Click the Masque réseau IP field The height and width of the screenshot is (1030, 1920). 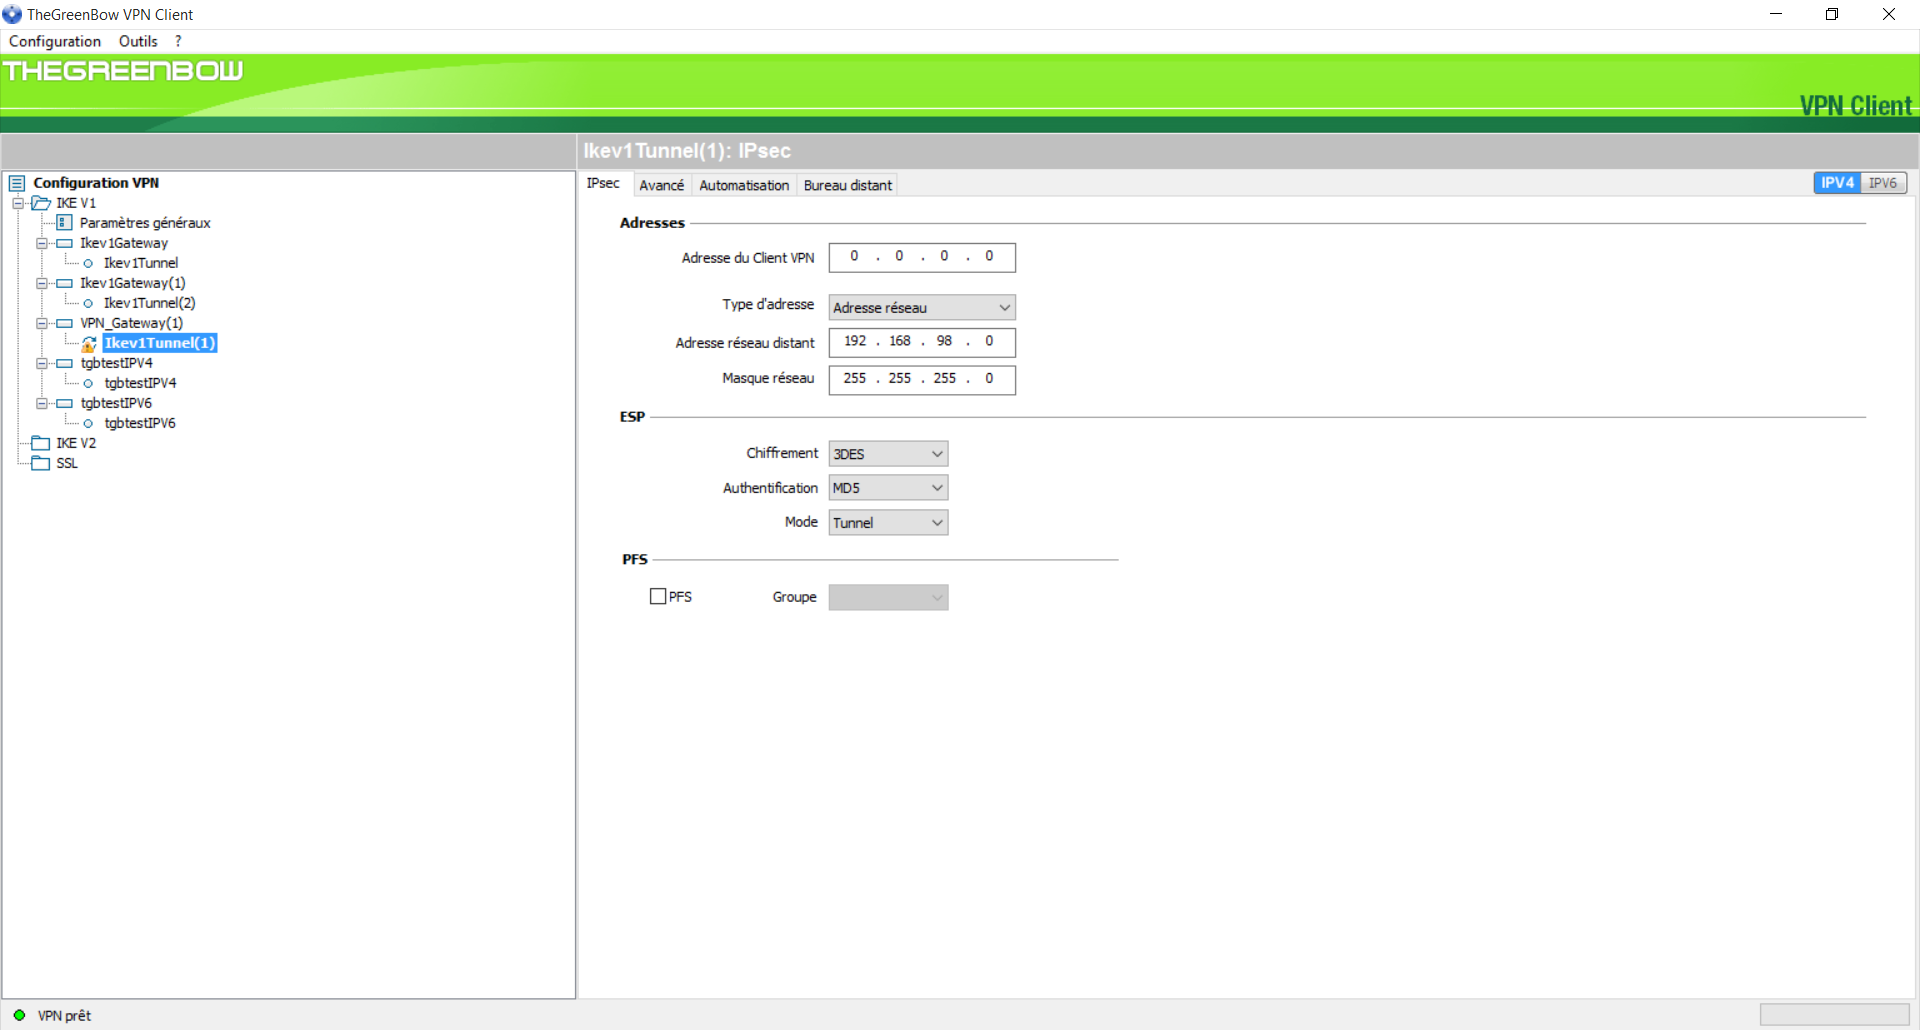(922, 379)
